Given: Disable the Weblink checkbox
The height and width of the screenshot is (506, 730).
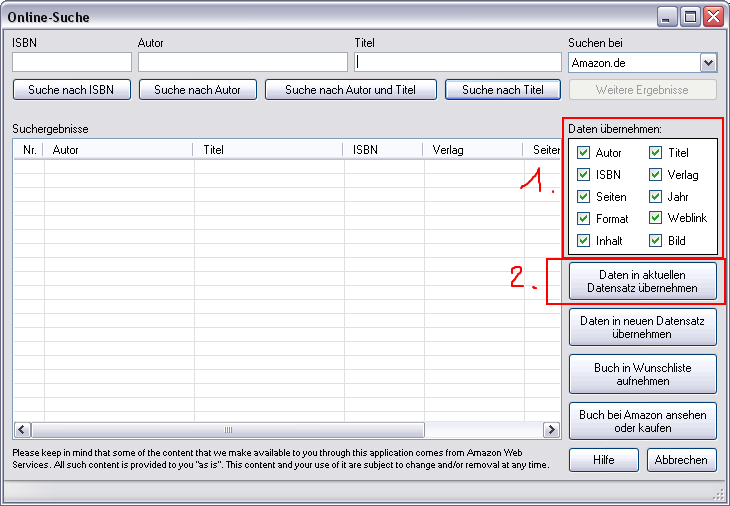Looking at the screenshot, I should [656, 218].
